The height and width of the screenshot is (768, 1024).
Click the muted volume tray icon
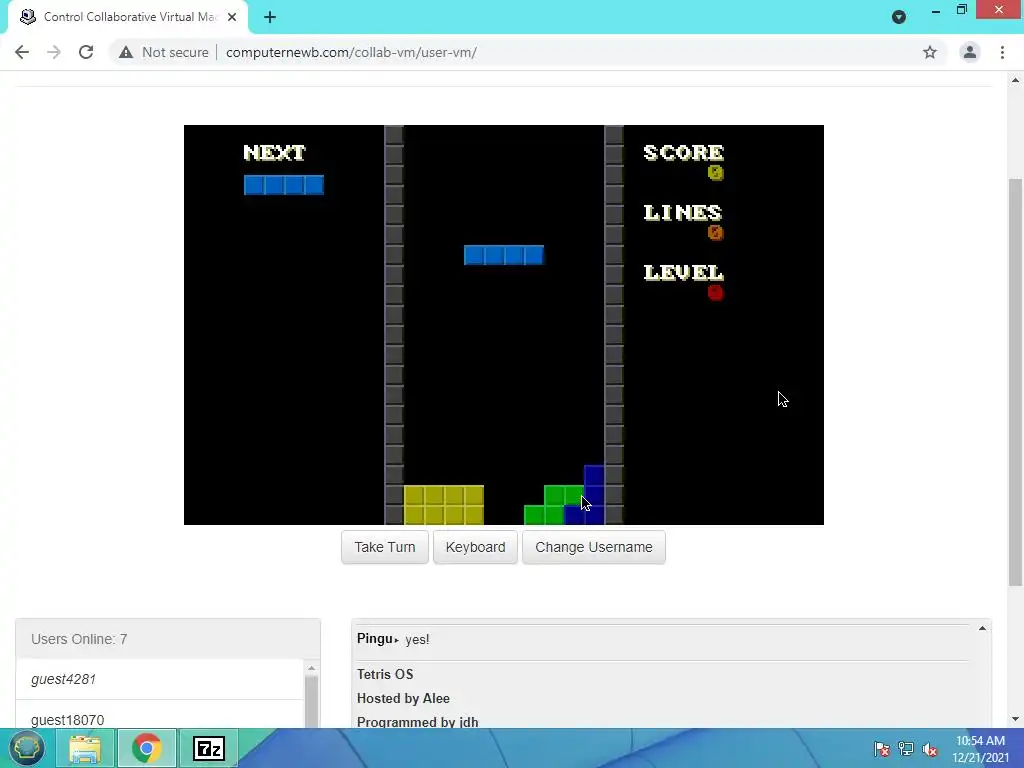point(930,748)
